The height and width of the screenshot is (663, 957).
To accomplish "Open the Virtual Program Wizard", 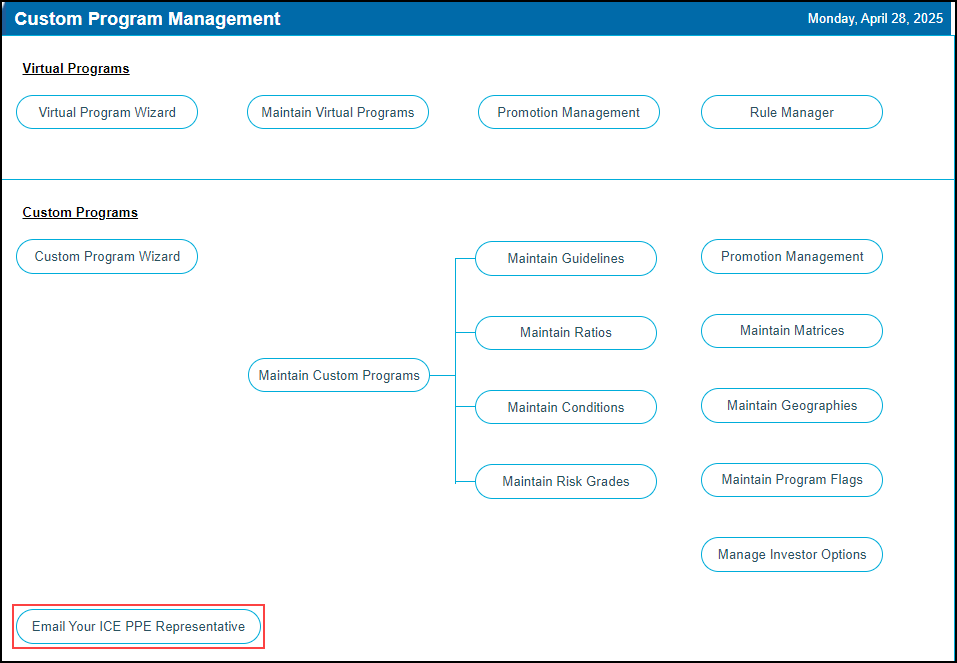I will pos(107,112).
